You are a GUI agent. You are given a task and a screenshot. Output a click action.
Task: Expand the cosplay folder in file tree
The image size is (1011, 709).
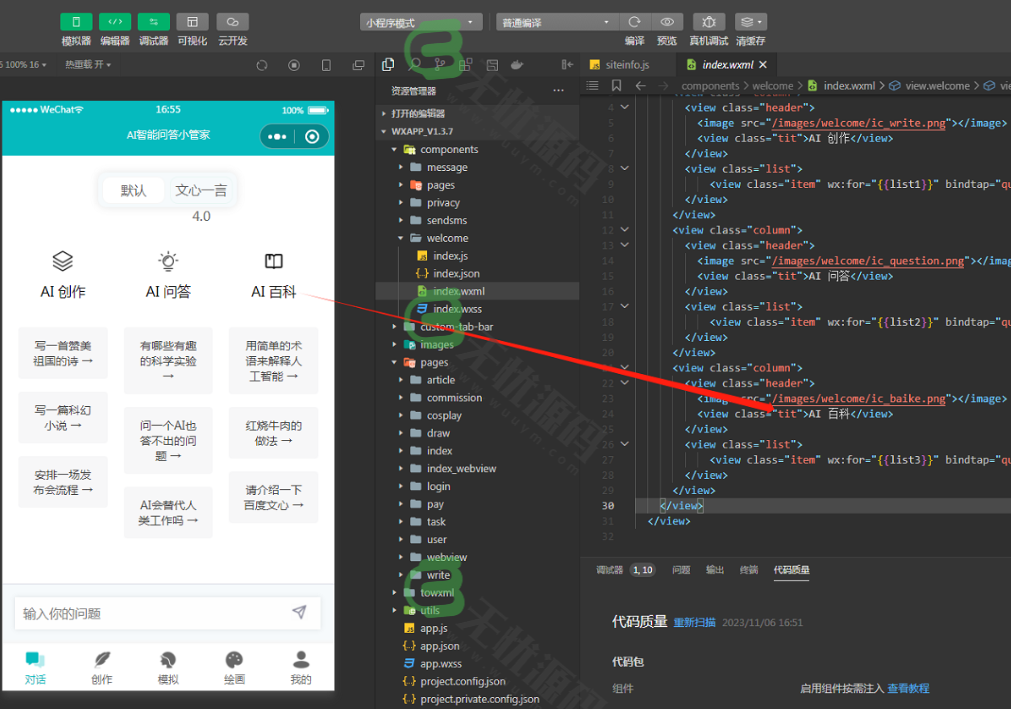(x=444, y=415)
